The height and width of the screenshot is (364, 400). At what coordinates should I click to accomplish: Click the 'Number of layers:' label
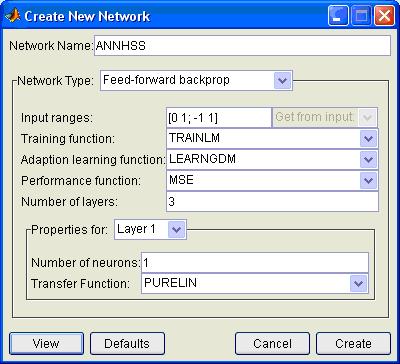[69, 202]
